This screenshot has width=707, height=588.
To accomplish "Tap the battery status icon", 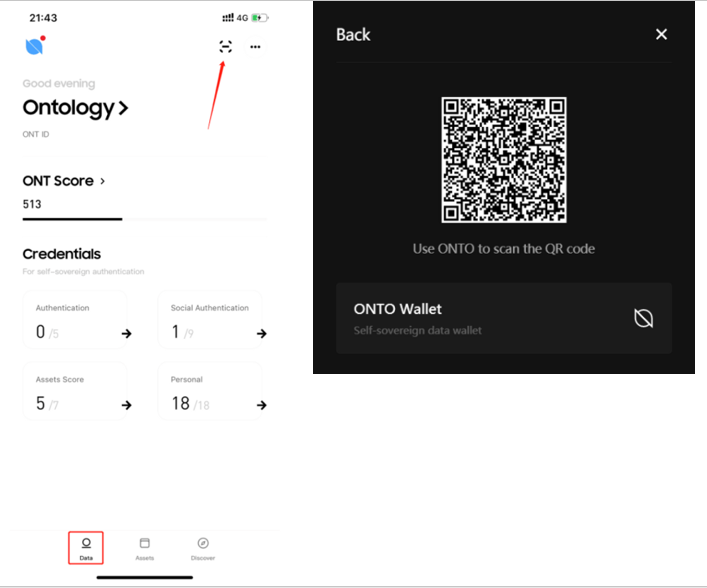I will point(260,18).
